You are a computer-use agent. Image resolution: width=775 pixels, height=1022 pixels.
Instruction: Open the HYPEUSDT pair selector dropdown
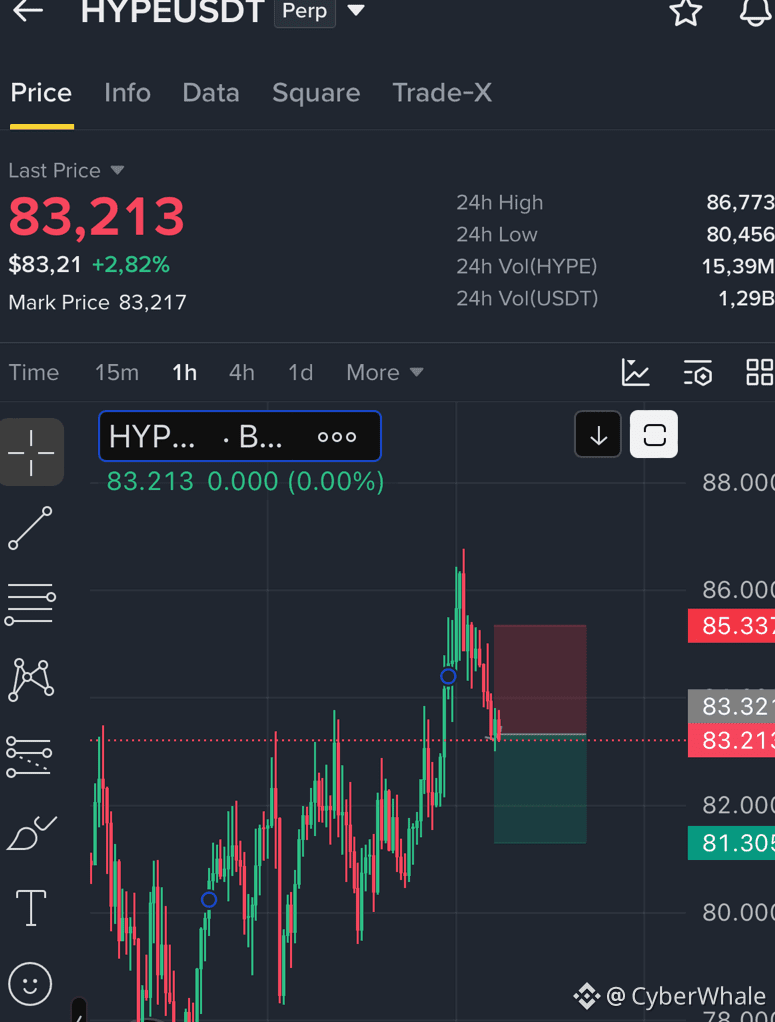[x=356, y=10]
